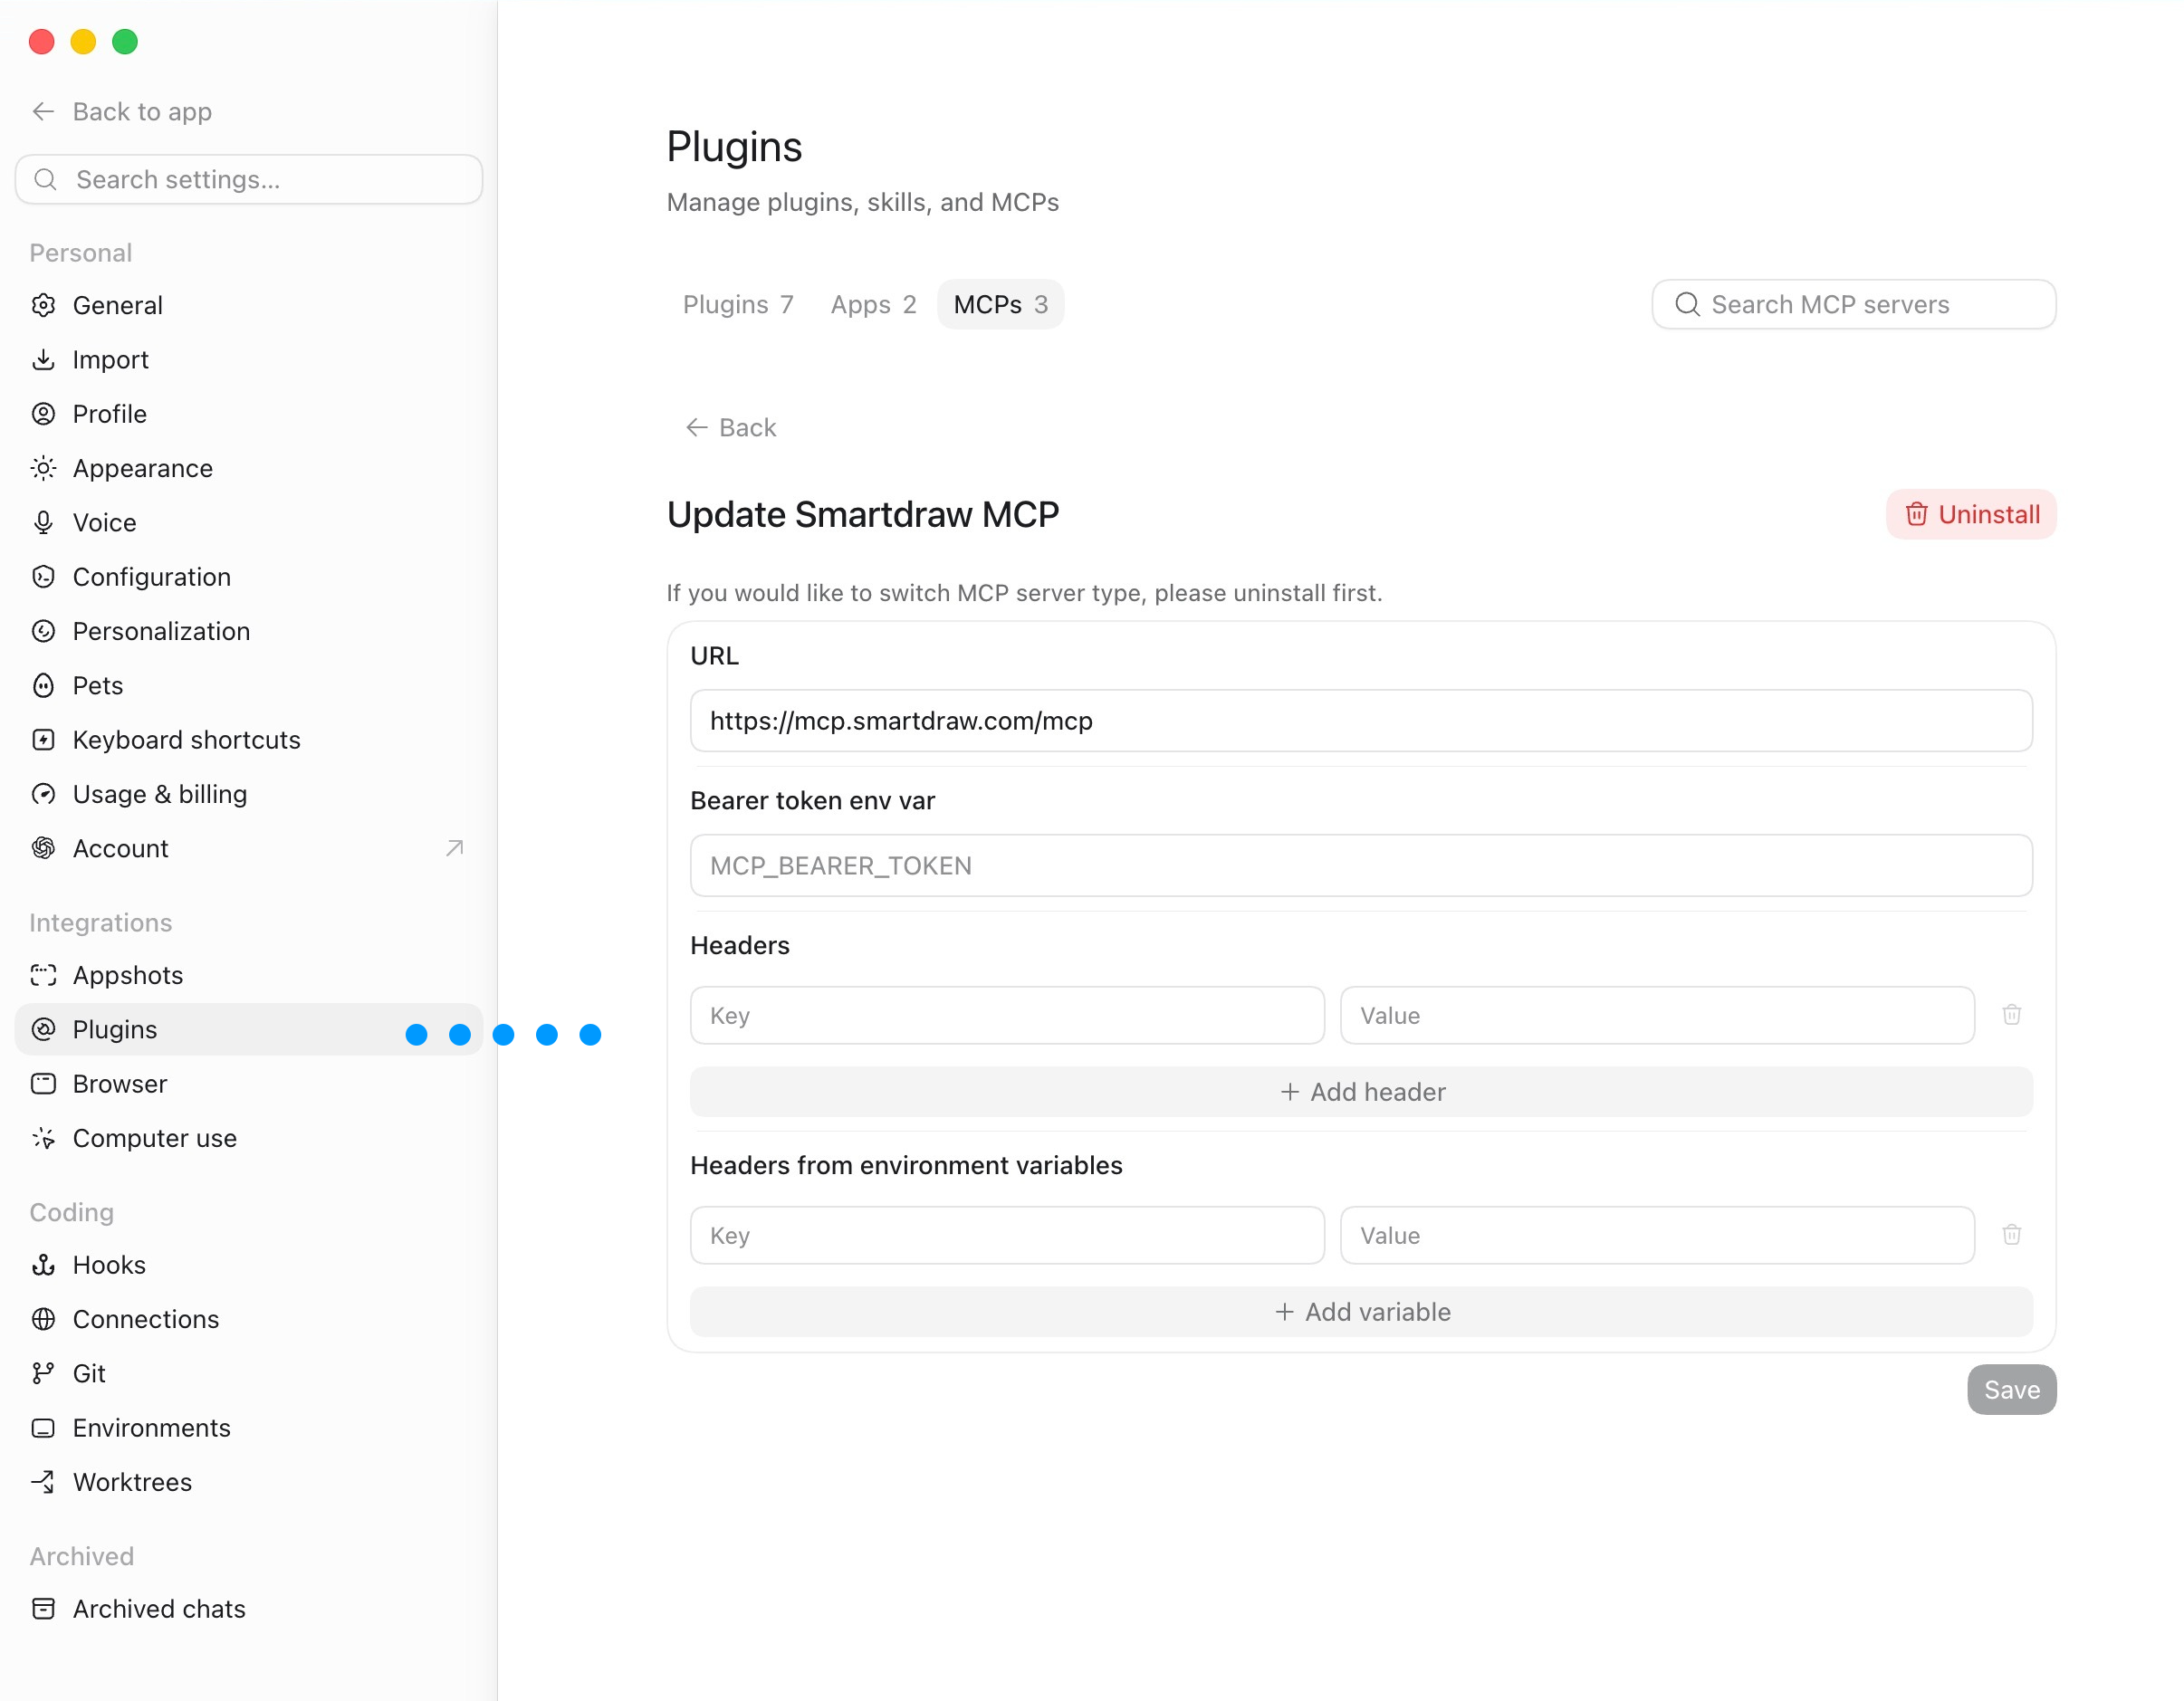The width and height of the screenshot is (2184, 1701).
Task: Click the Headers Value field
Action: pos(1657,1015)
